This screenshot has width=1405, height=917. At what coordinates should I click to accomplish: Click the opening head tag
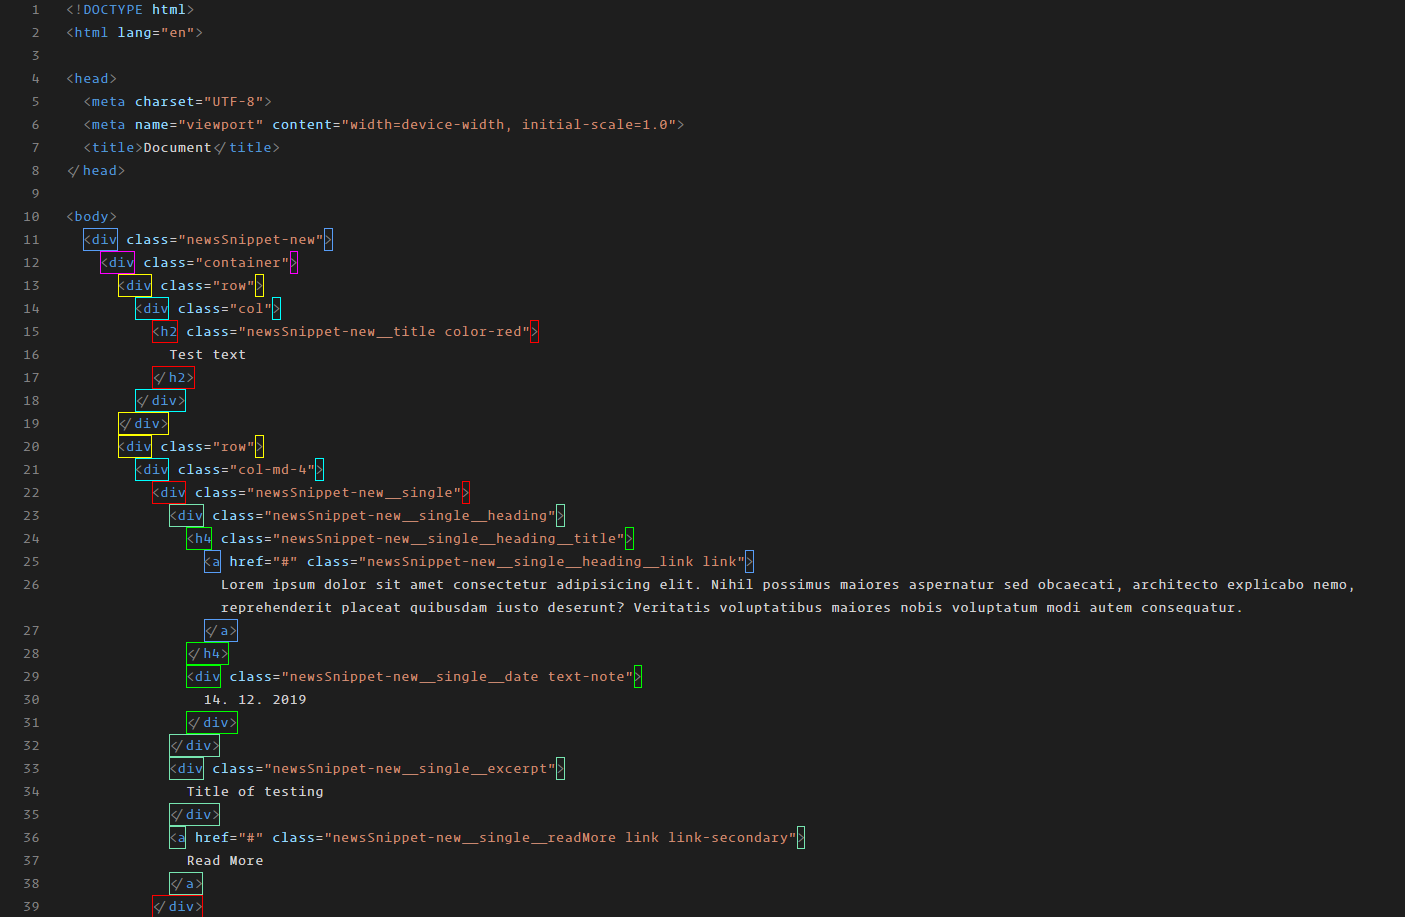pos(92,79)
